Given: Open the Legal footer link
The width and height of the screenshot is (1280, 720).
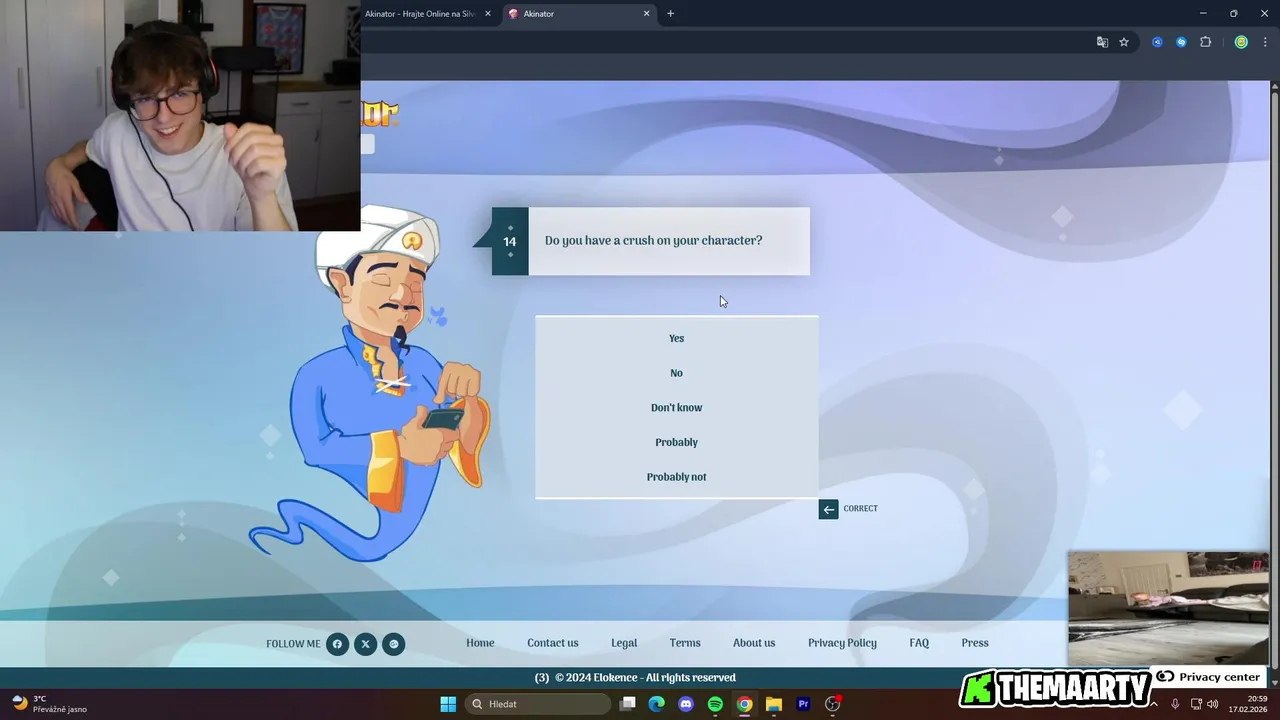Looking at the screenshot, I should [x=624, y=643].
